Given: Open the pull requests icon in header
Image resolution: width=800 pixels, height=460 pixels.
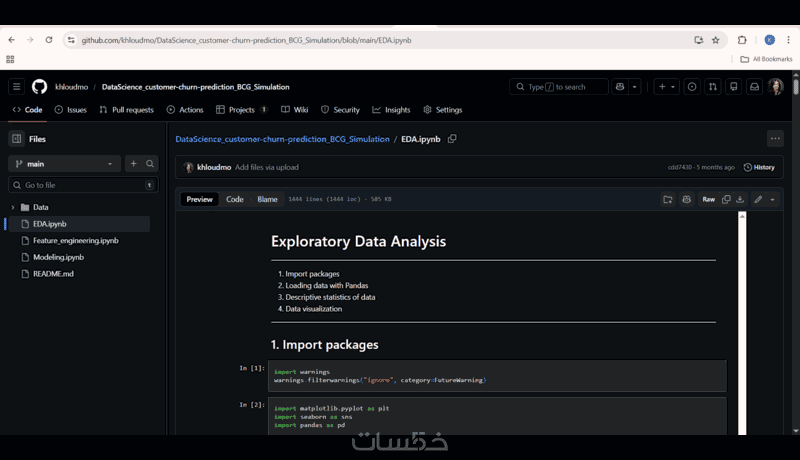Looking at the screenshot, I should tap(712, 87).
